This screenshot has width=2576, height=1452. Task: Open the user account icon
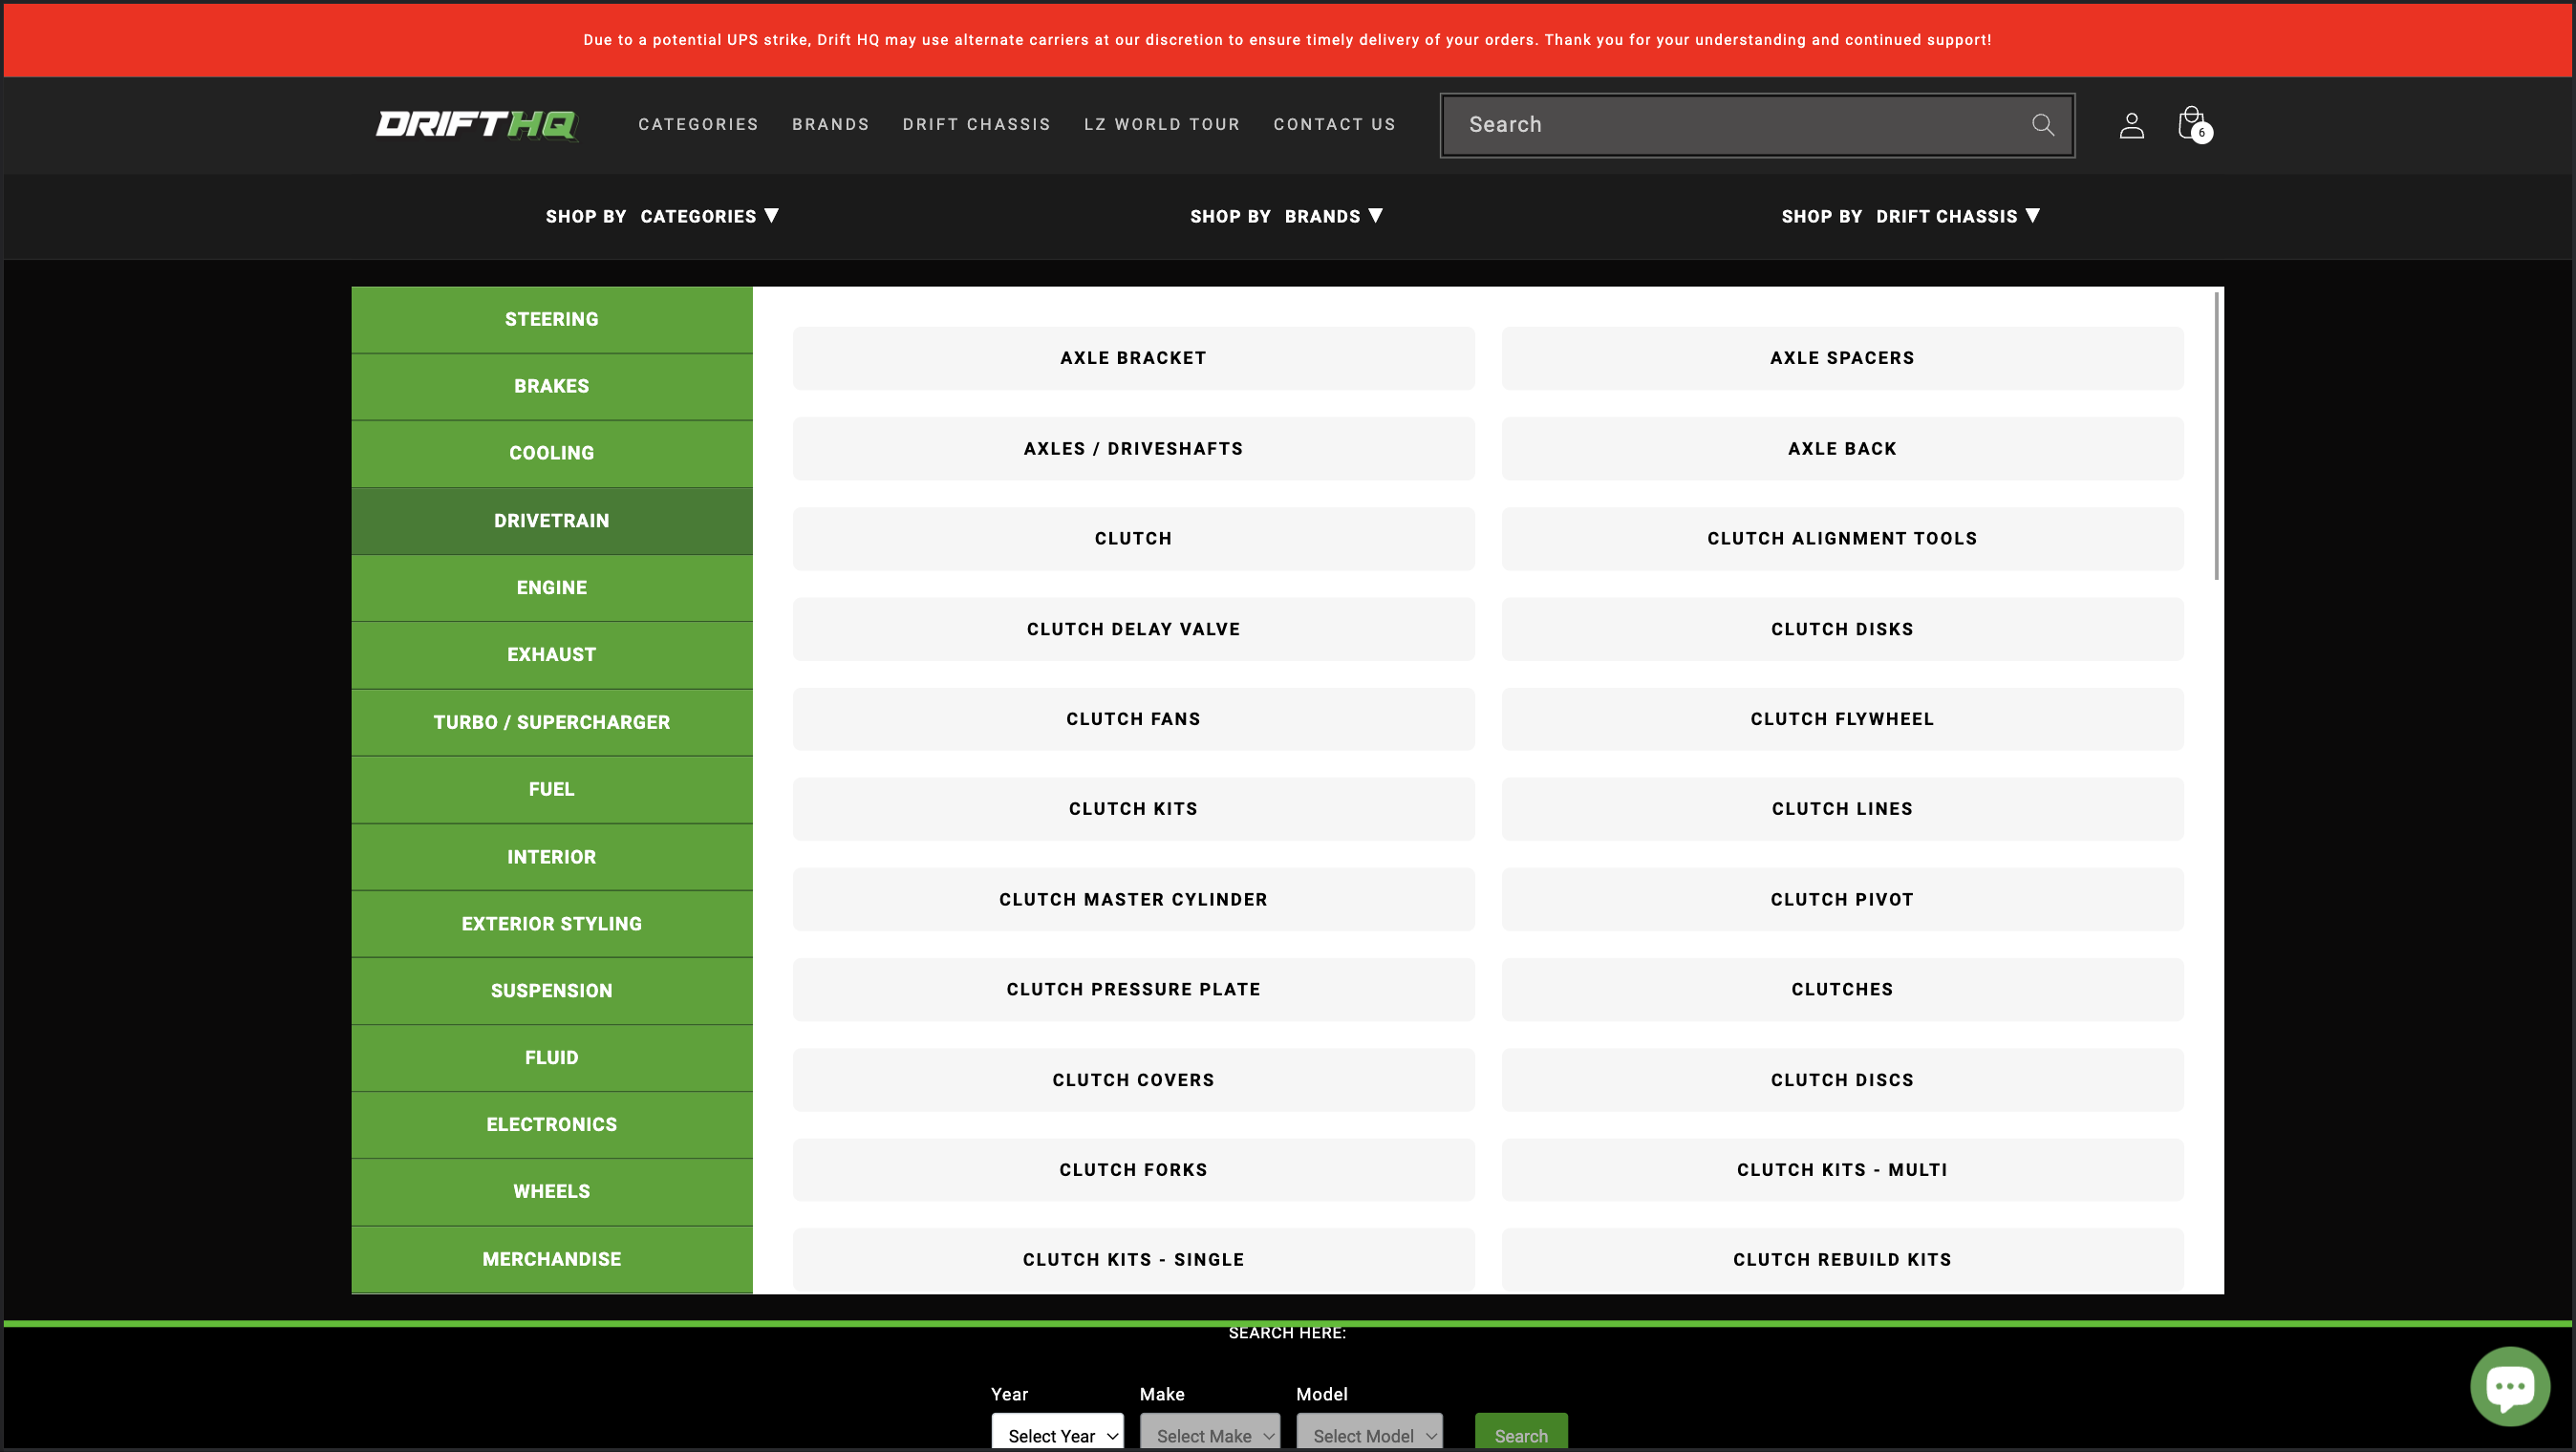(2131, 125)
